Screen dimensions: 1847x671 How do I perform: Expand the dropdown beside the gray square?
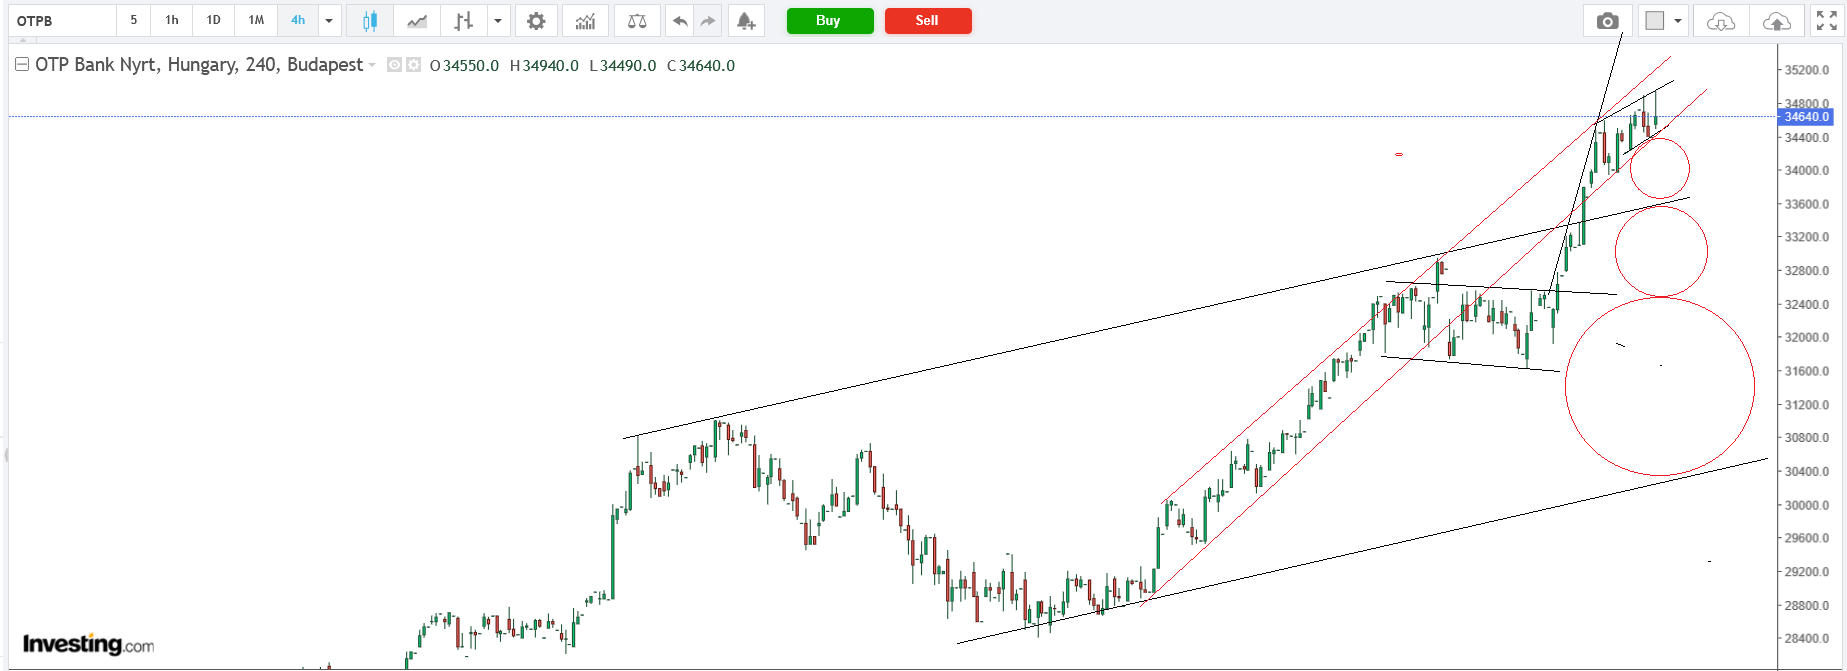1678,21
